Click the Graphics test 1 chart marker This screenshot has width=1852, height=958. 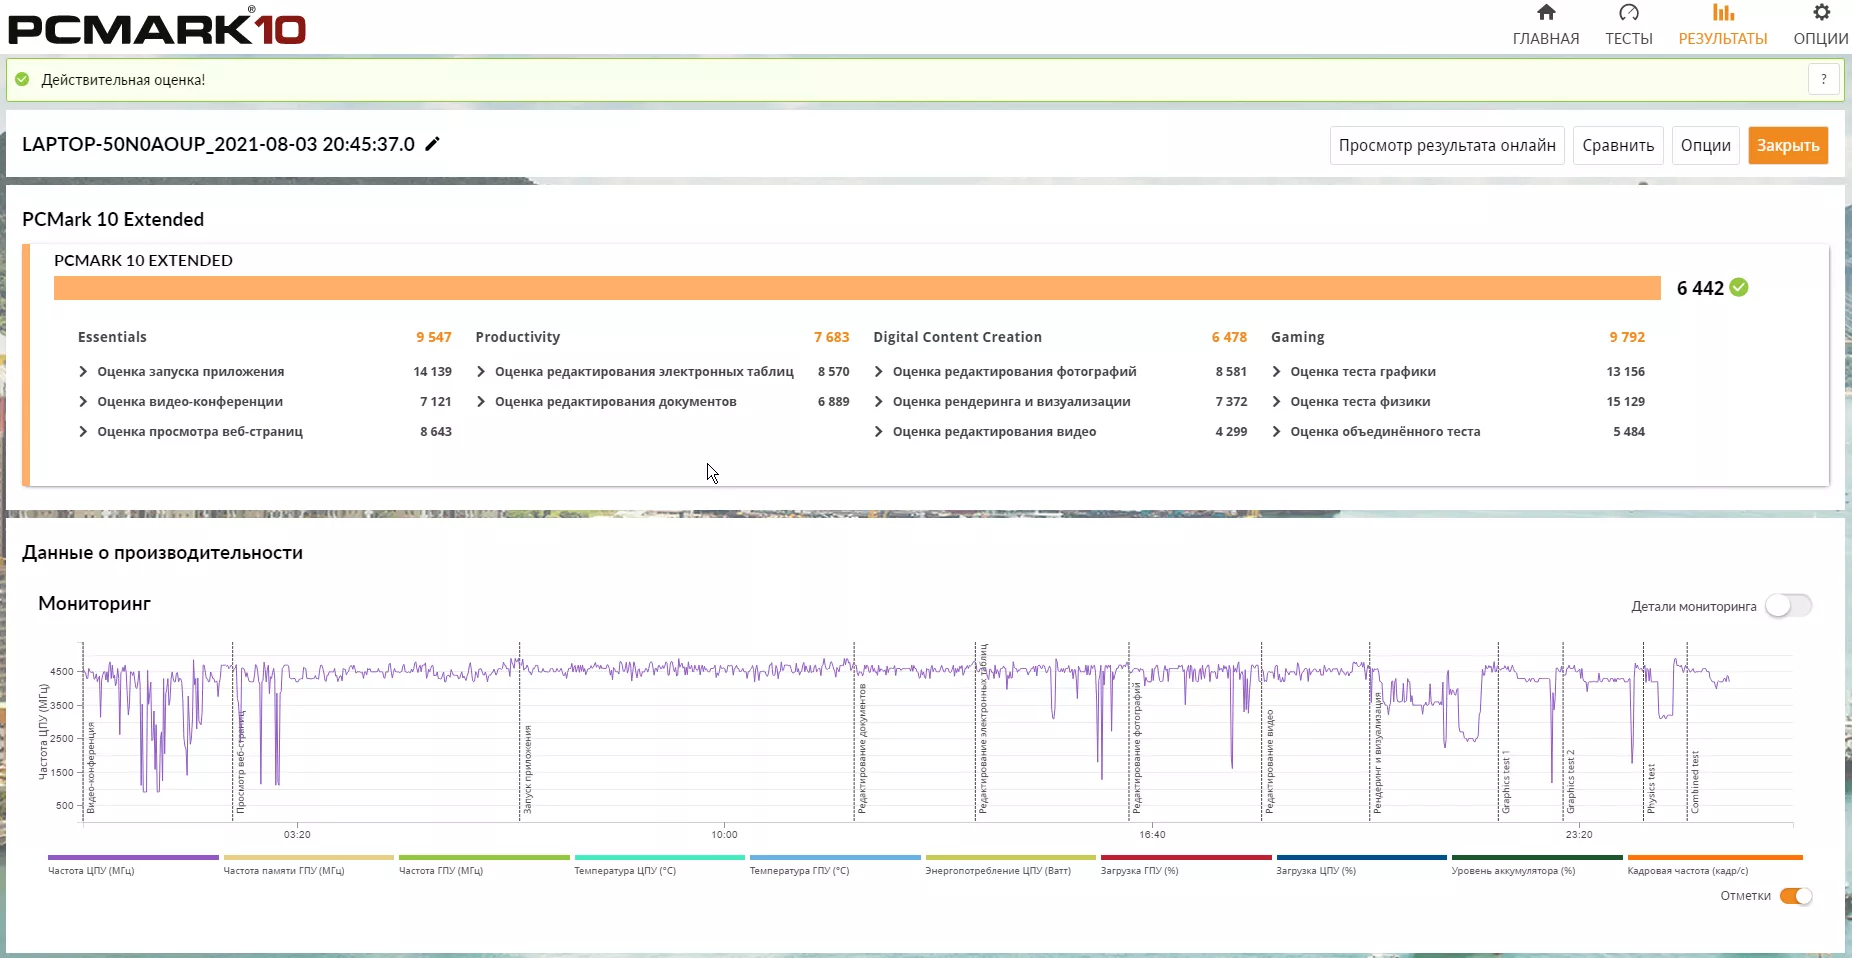(x=1506, y=783)
